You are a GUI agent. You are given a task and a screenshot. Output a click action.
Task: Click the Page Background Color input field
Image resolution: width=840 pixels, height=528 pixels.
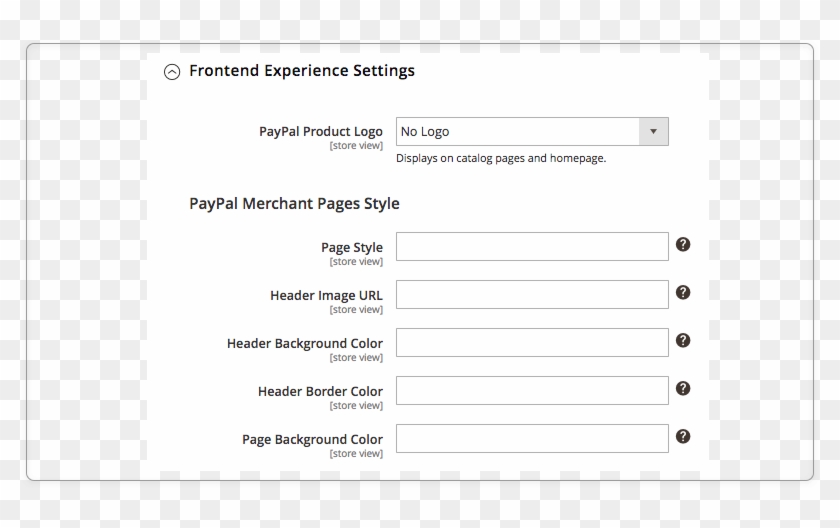pyautogui.click(x=532, y=439)
